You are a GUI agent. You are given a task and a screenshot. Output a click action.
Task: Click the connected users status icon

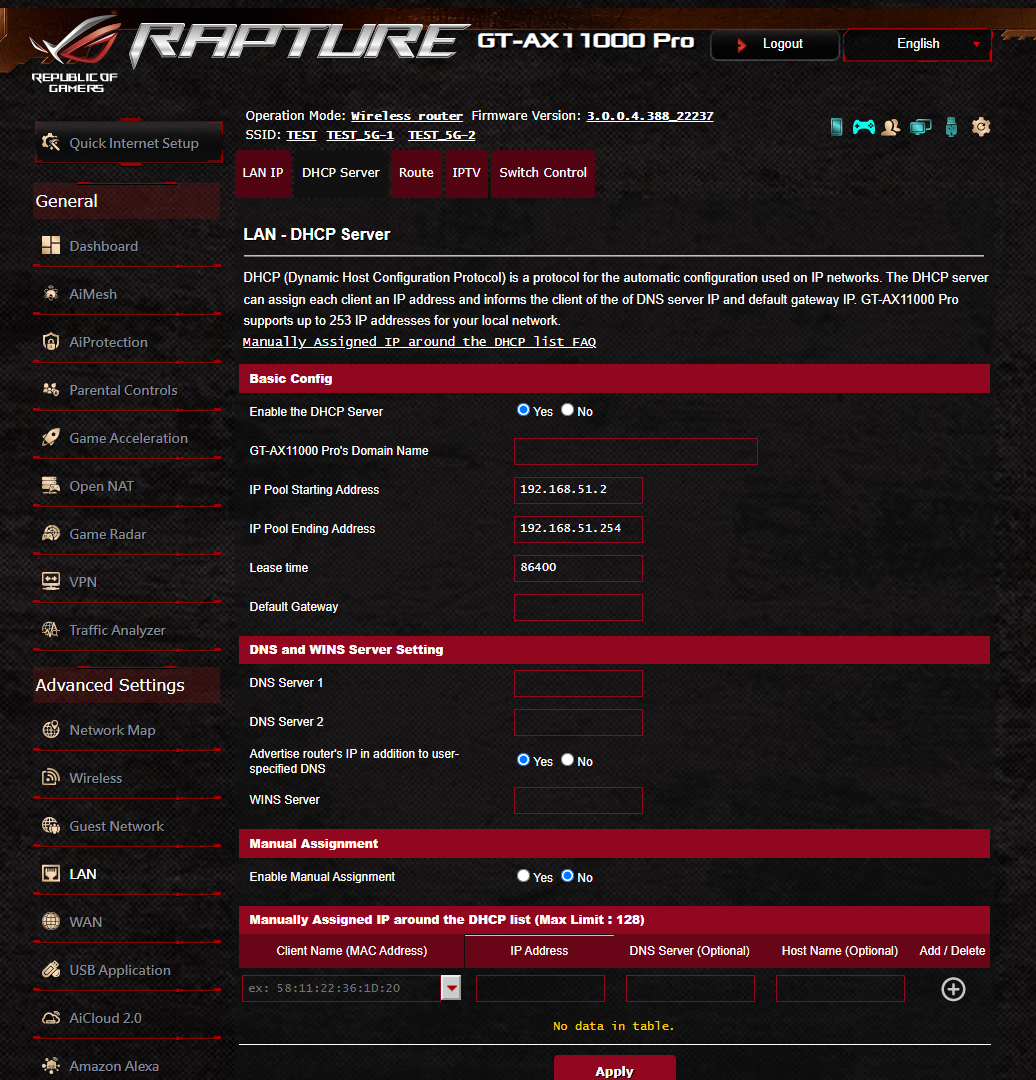pos(891,127)
